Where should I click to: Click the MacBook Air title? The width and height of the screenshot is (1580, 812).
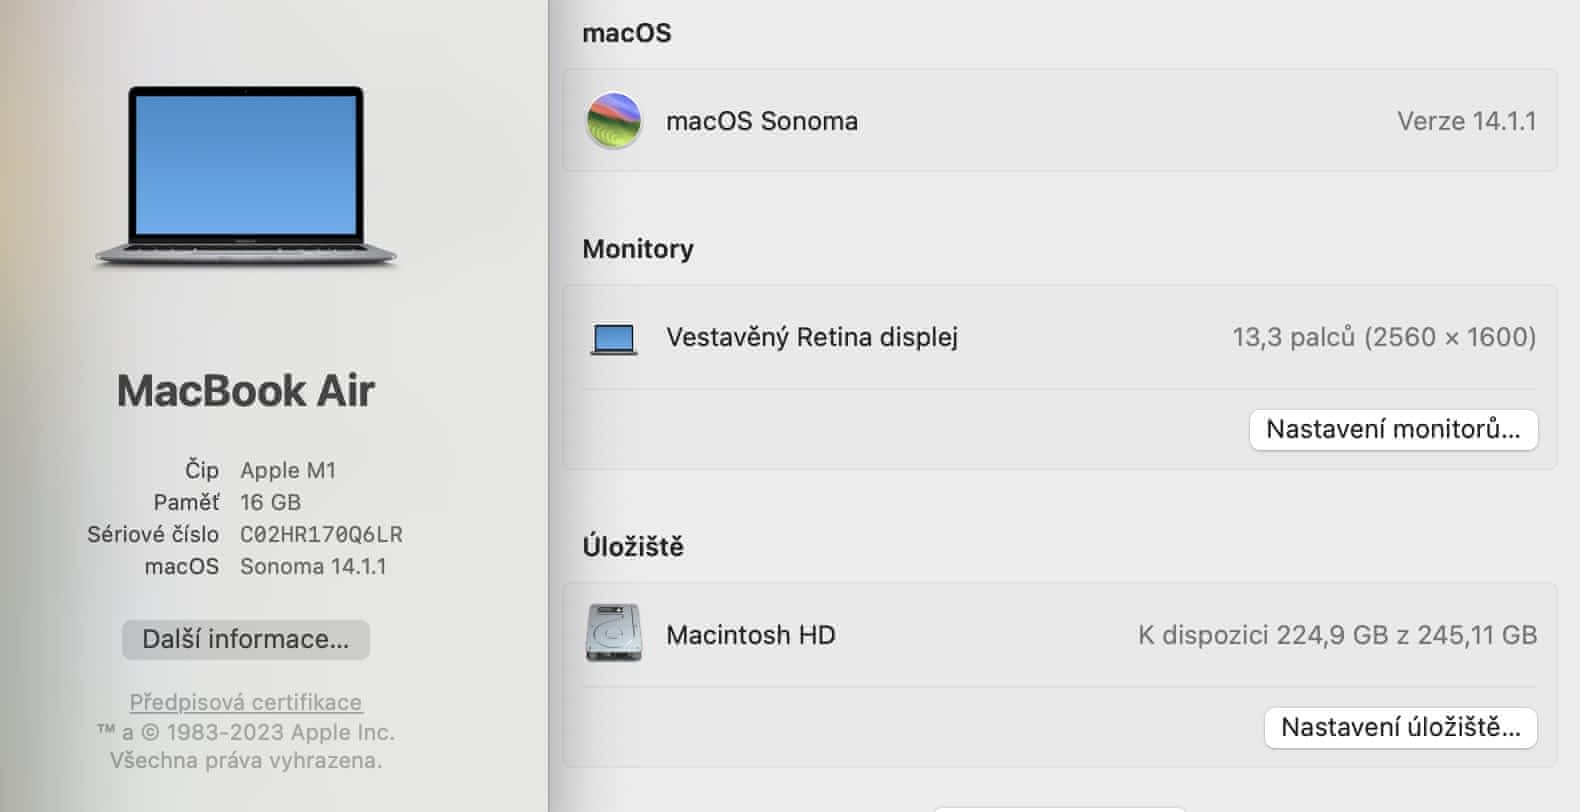tap(246, 391)
